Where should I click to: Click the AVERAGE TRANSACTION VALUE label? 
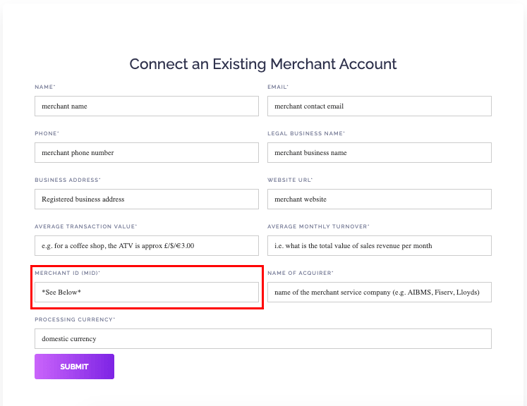[x=86, y=227]
